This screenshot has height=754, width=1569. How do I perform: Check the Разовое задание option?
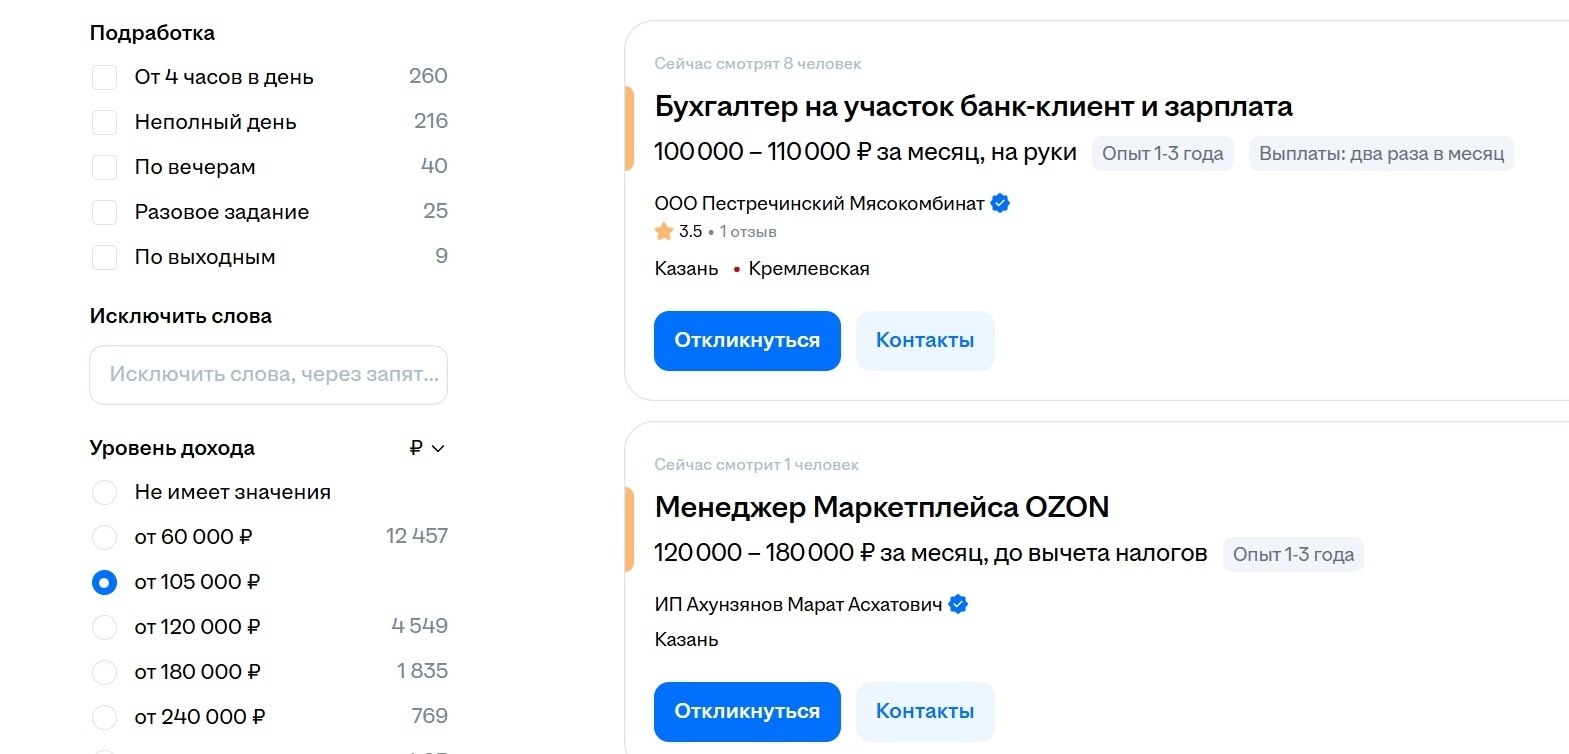[x=104, y=212]
